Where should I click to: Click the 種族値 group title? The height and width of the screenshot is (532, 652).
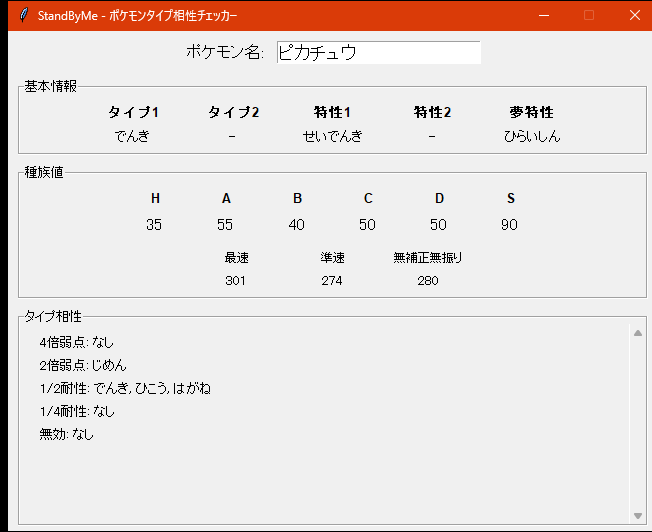click(x=44, y=172)
